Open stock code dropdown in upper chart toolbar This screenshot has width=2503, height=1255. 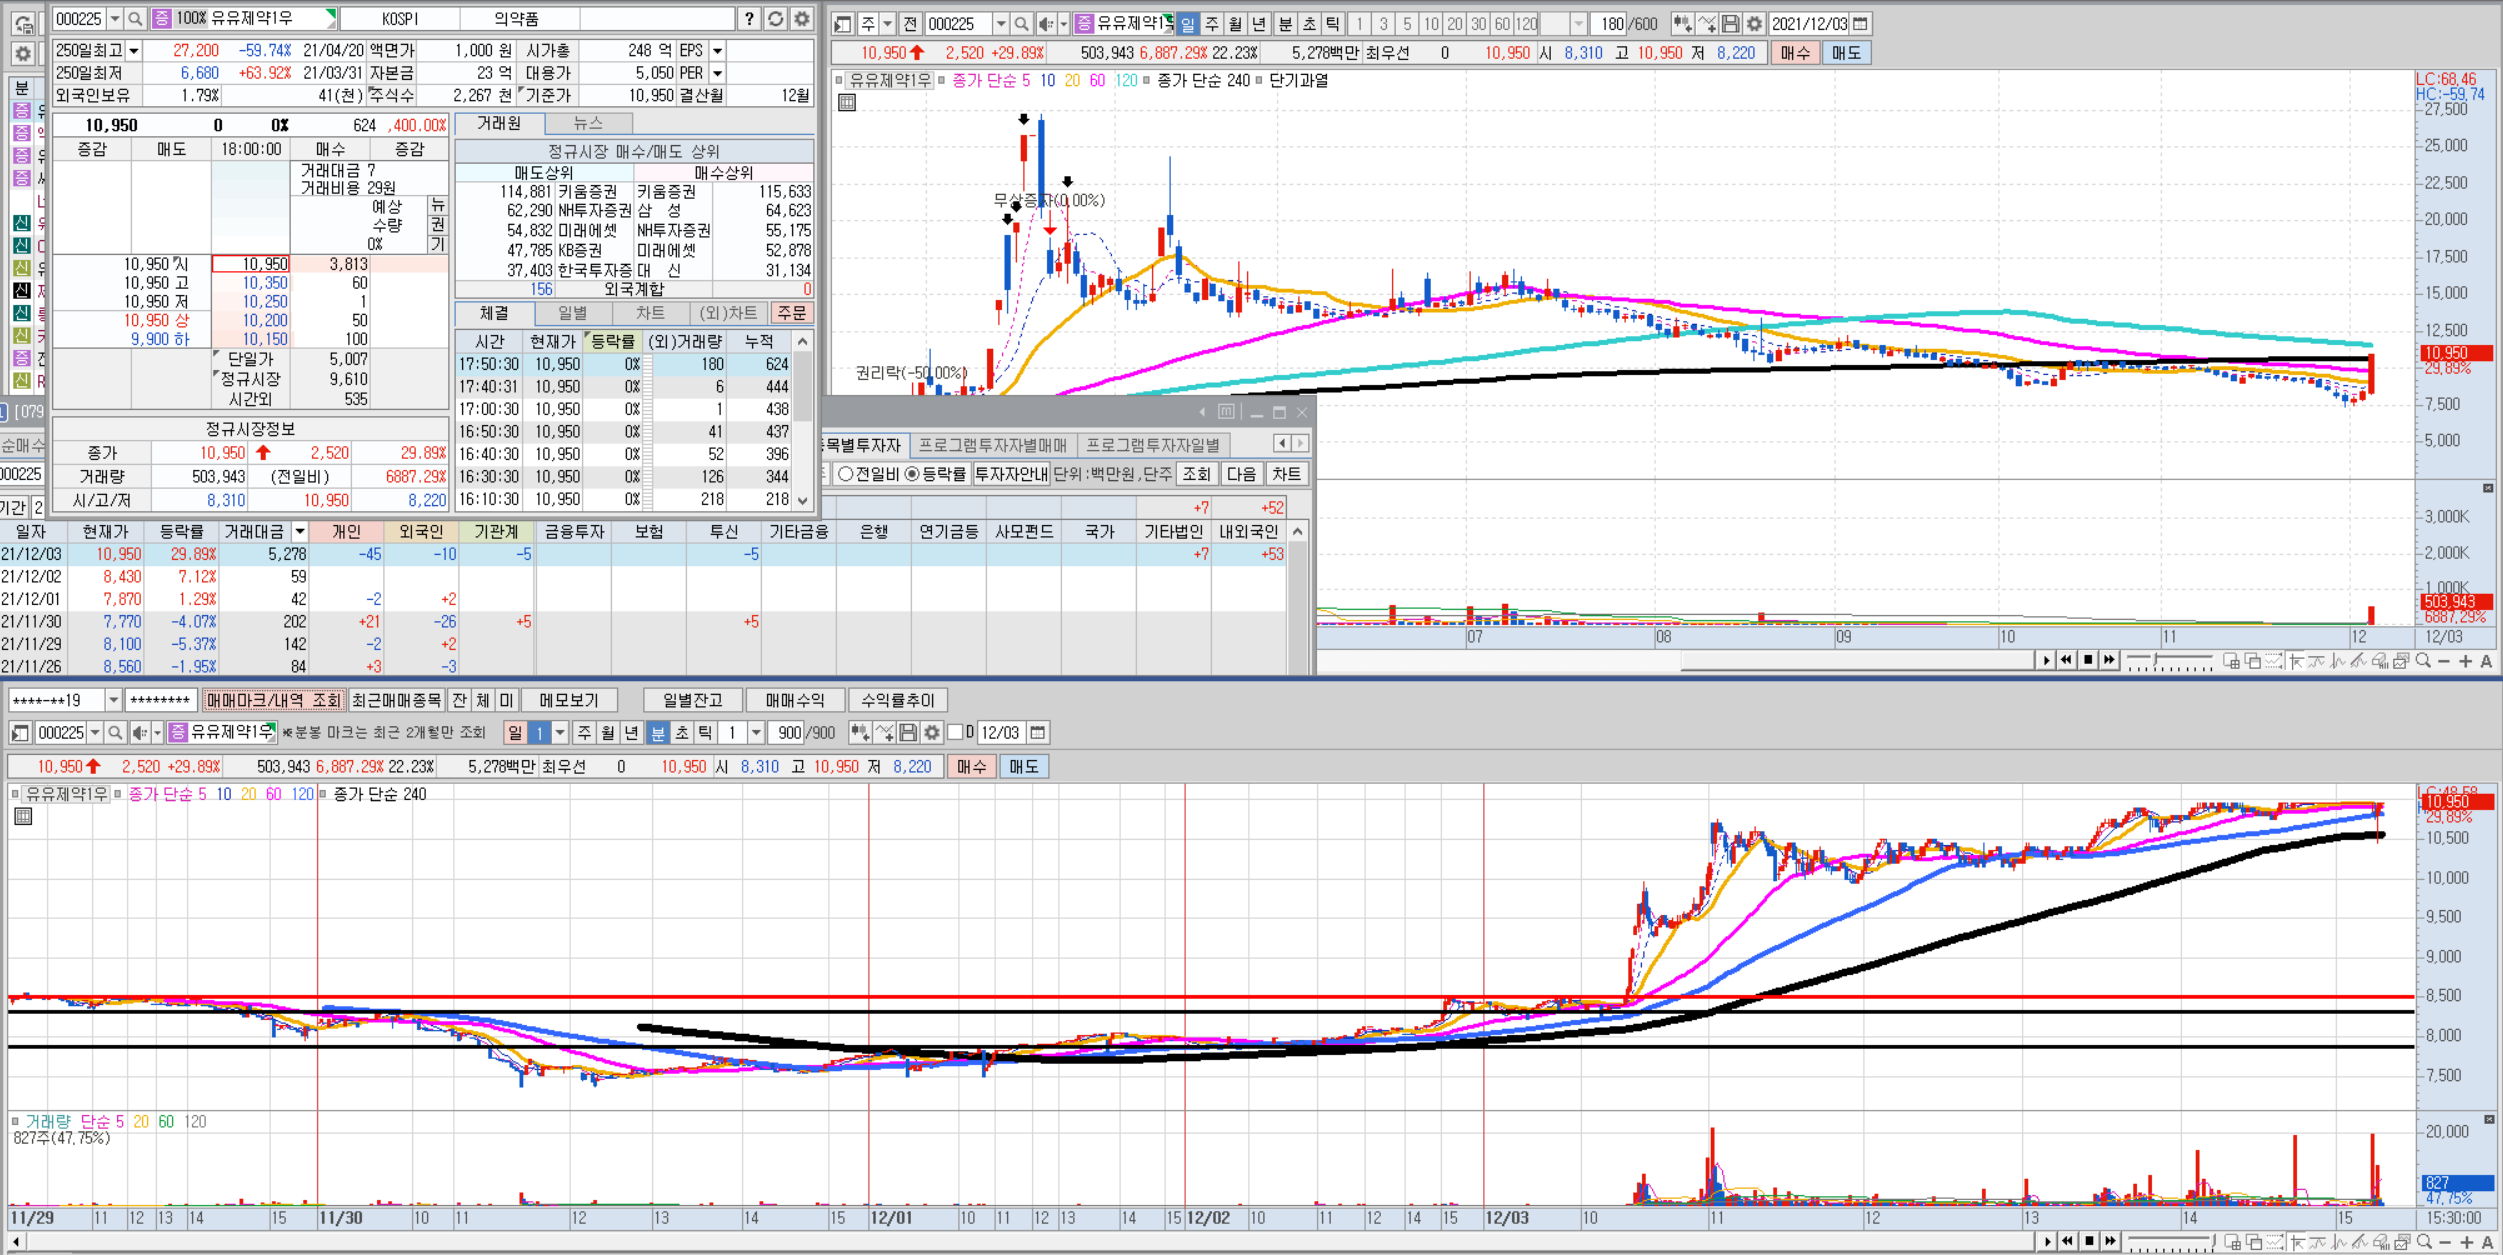tap(1000, 23)
